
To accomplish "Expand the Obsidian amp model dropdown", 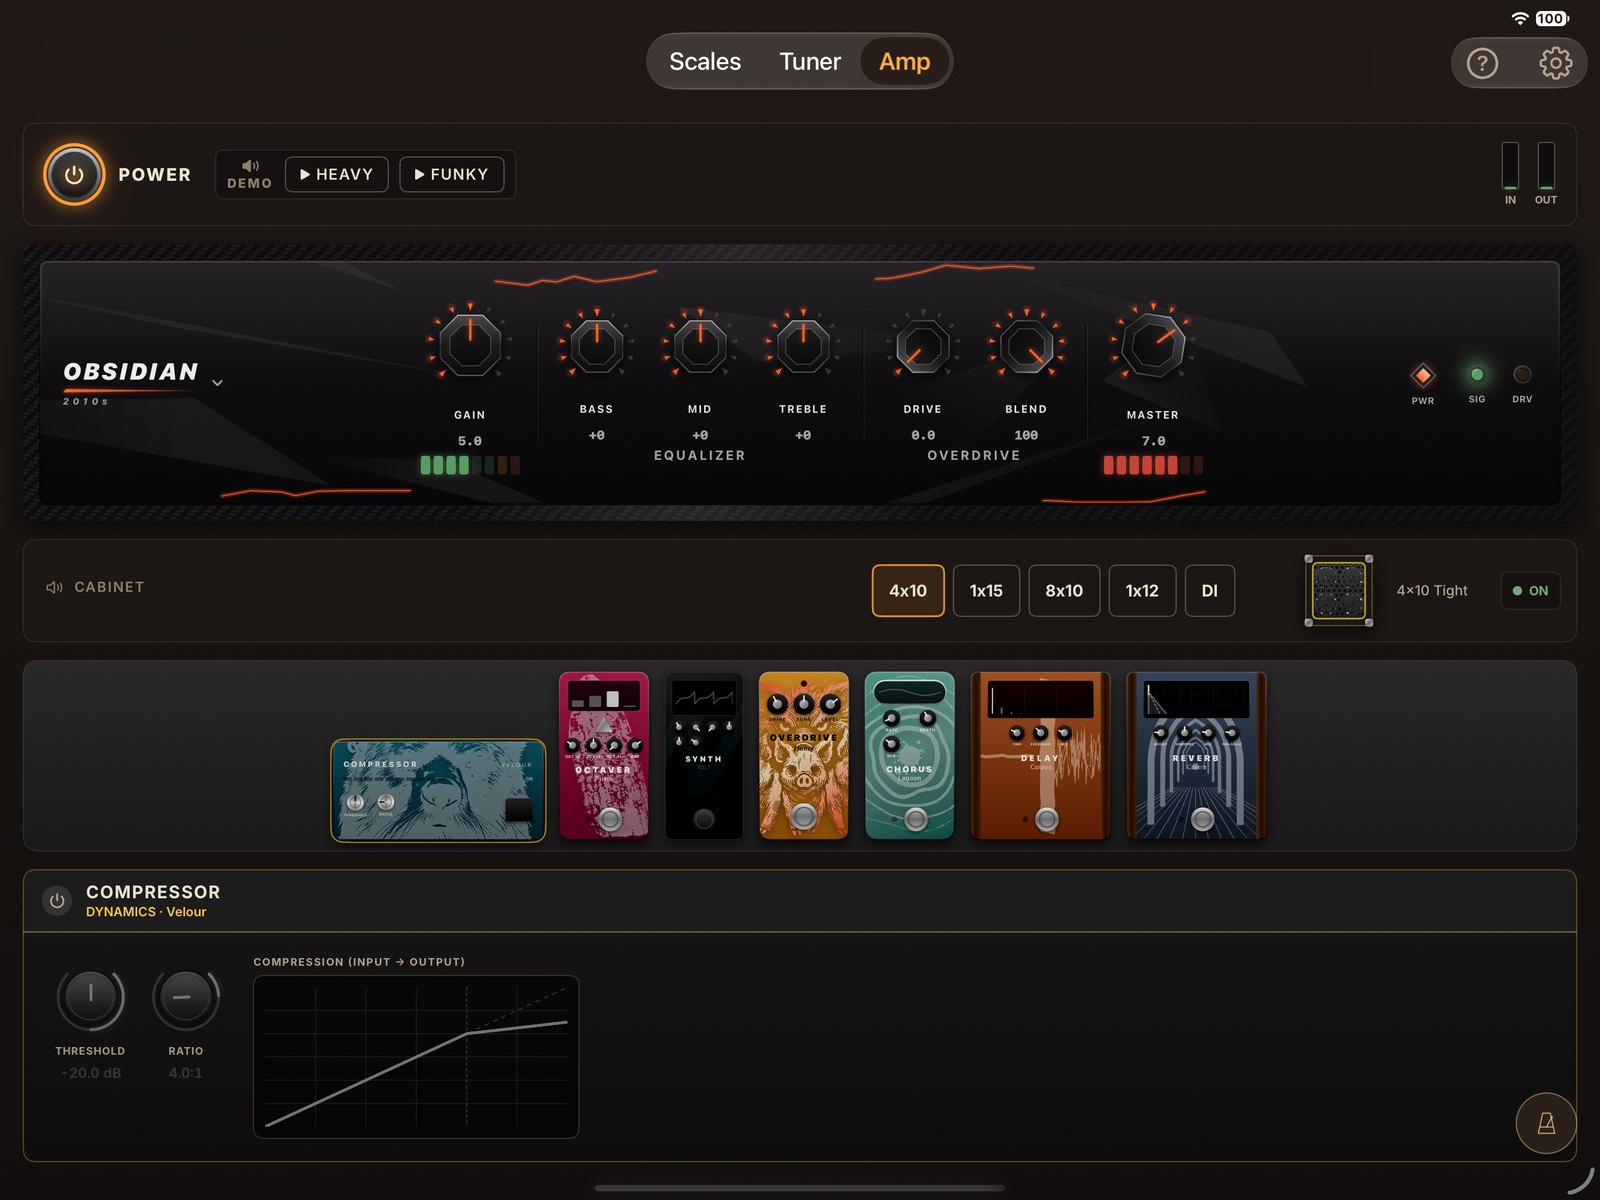I will pyautogui.click(x=217, y=383).
